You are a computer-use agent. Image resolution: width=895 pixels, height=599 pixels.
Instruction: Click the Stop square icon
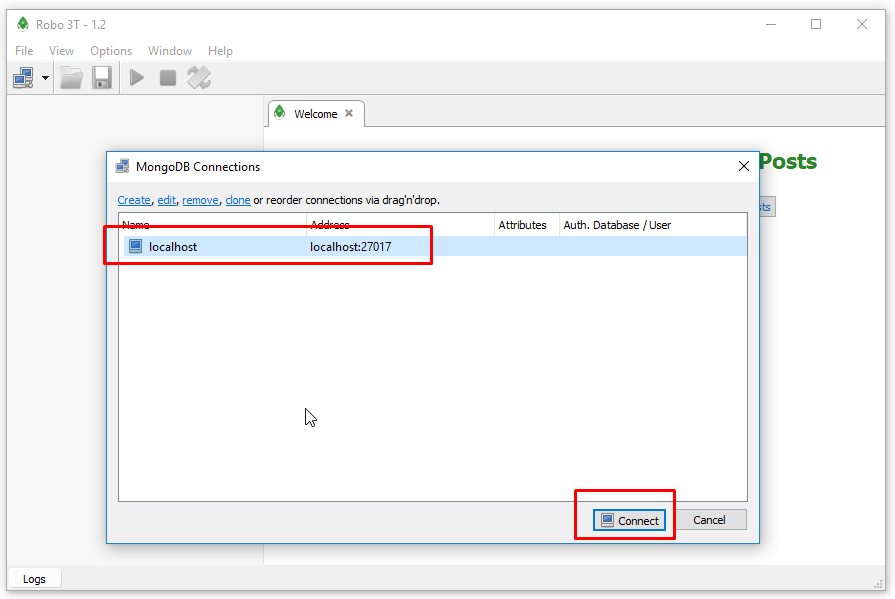[x=167, y=78]
